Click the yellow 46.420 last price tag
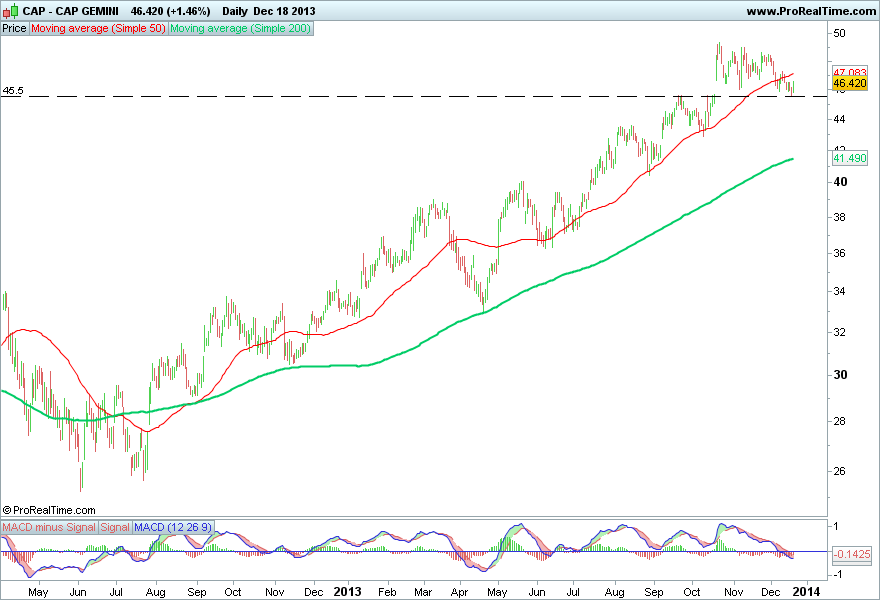Viewport: 880px width, 600px height. [x=850, y=84]
